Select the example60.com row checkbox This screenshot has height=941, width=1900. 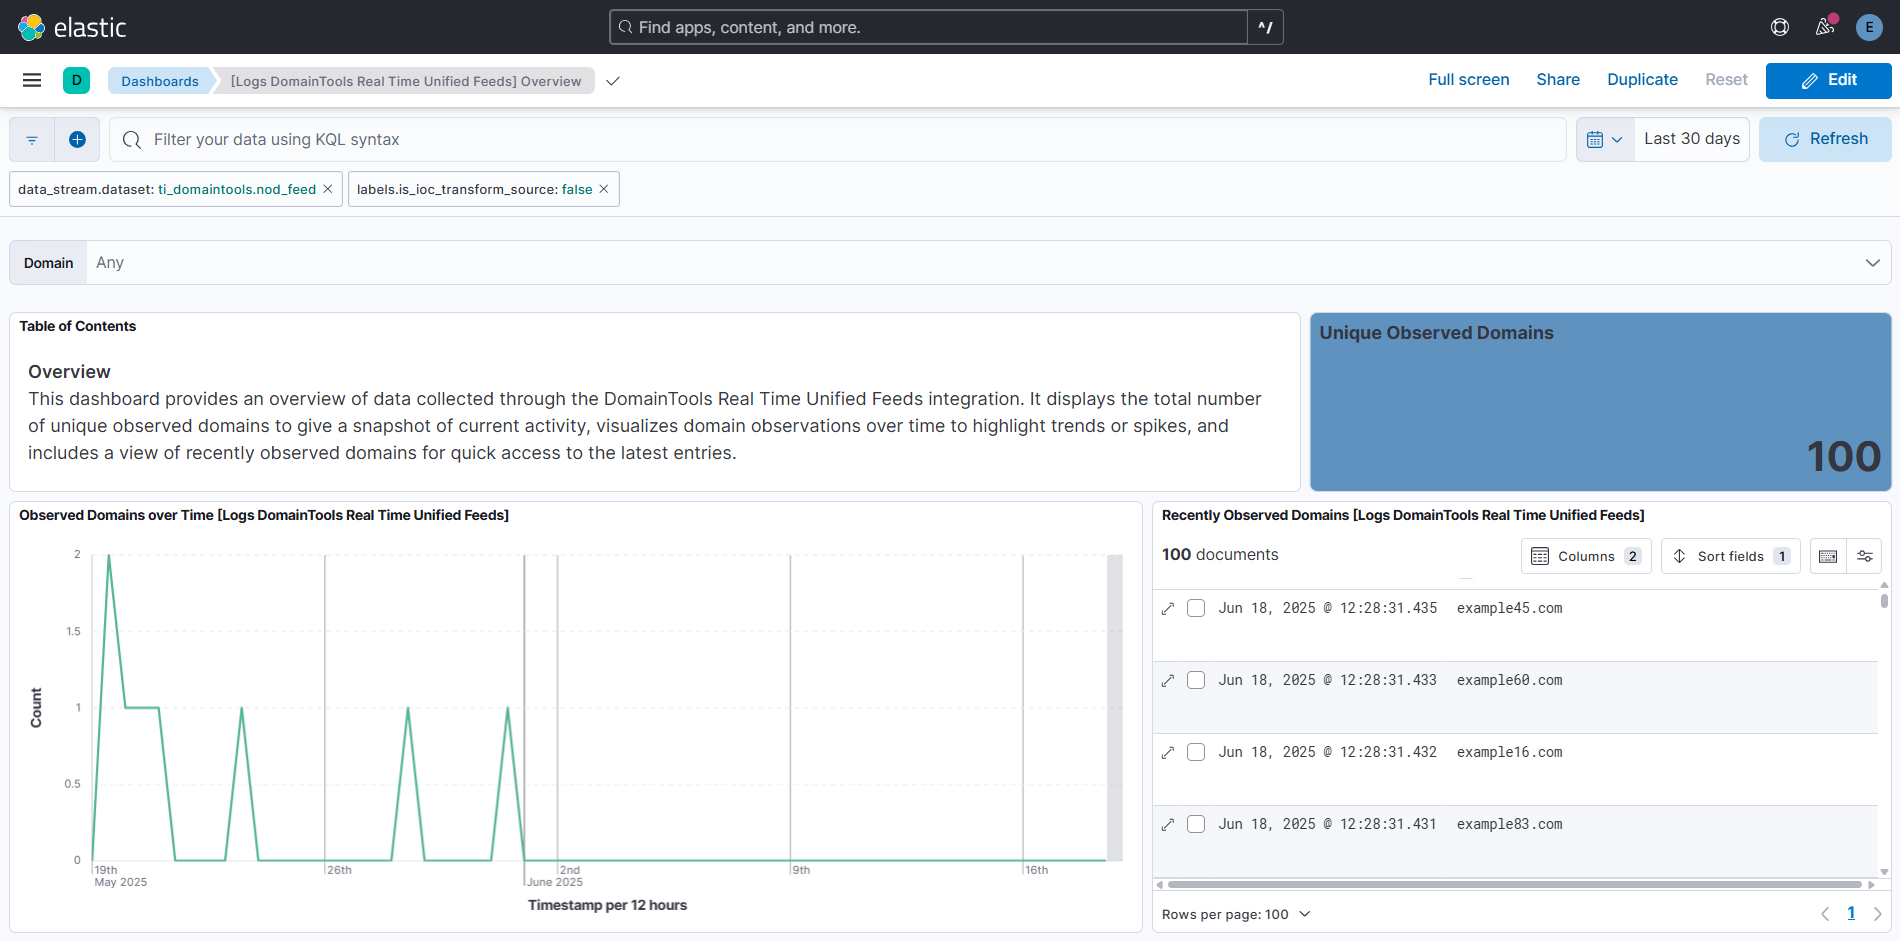point(1196,680)
